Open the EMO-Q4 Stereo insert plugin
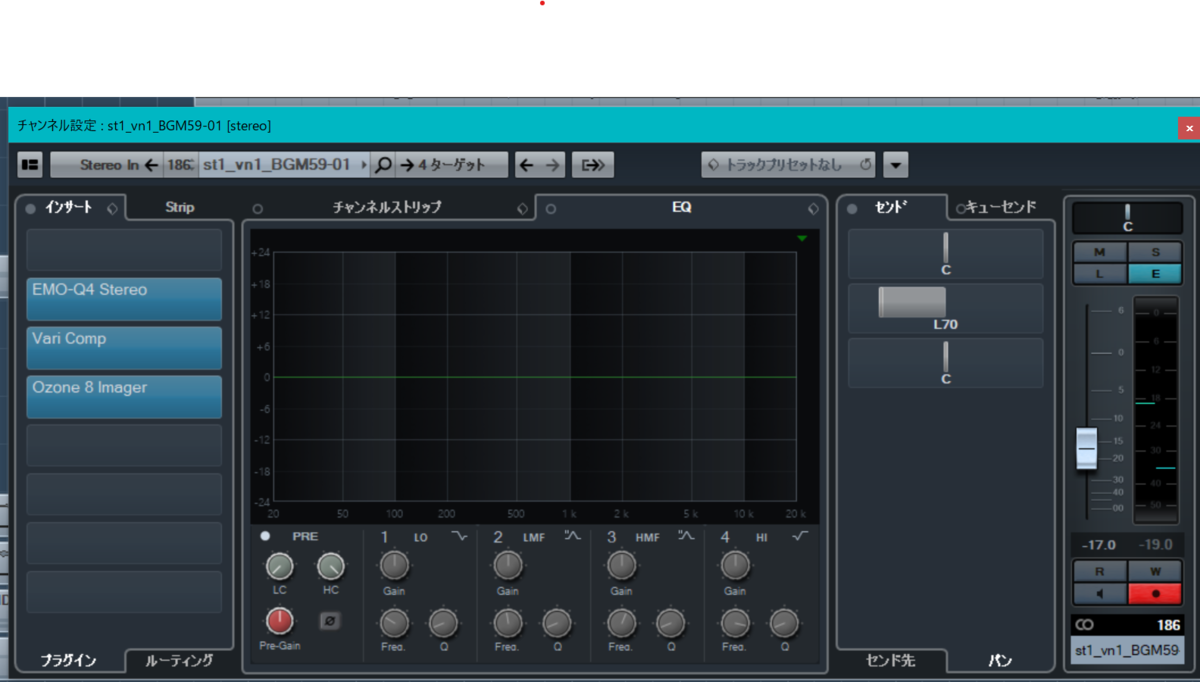The image size is (1200, 682). (x=124, y=299)
